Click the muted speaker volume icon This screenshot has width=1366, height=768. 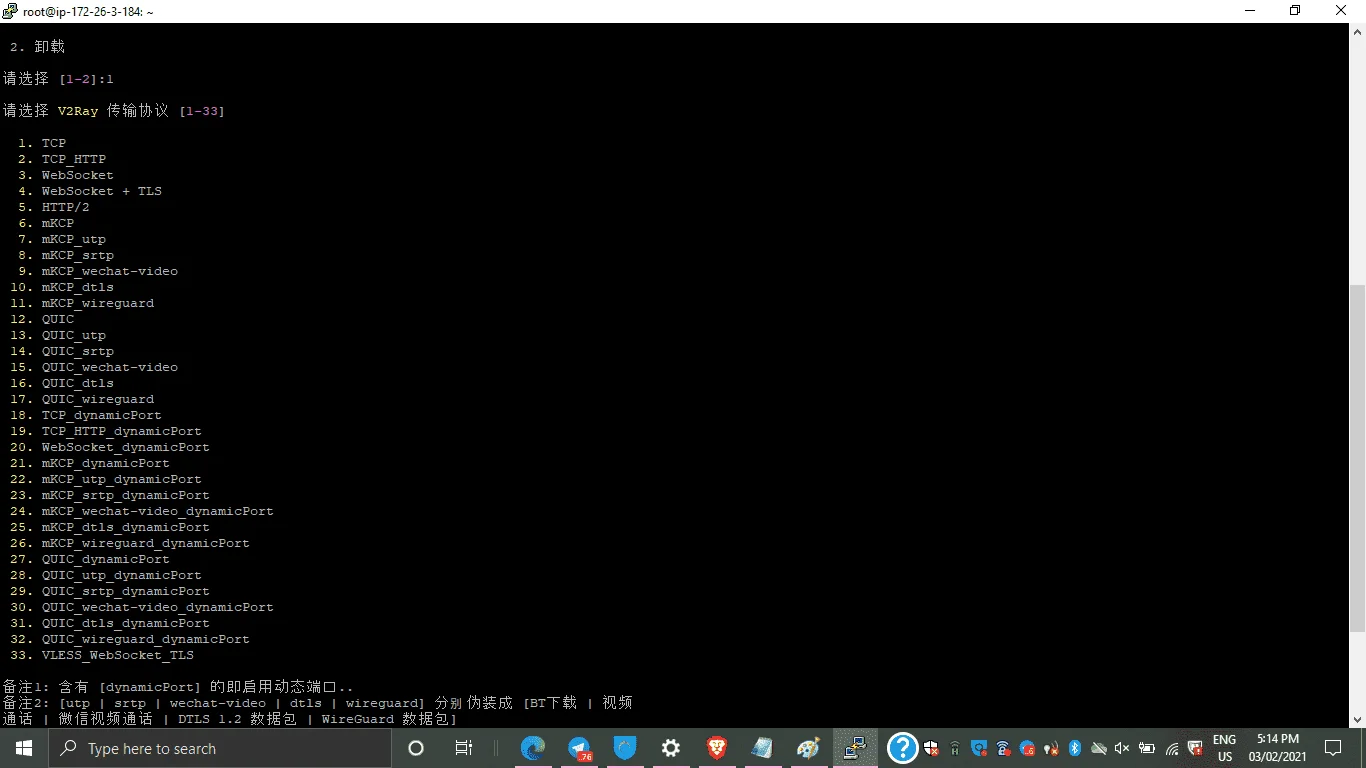(x=1122, y=748)
